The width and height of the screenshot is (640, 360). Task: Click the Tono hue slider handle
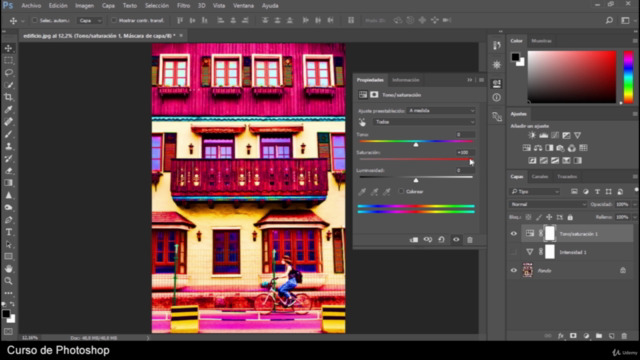tap(416, 144)
